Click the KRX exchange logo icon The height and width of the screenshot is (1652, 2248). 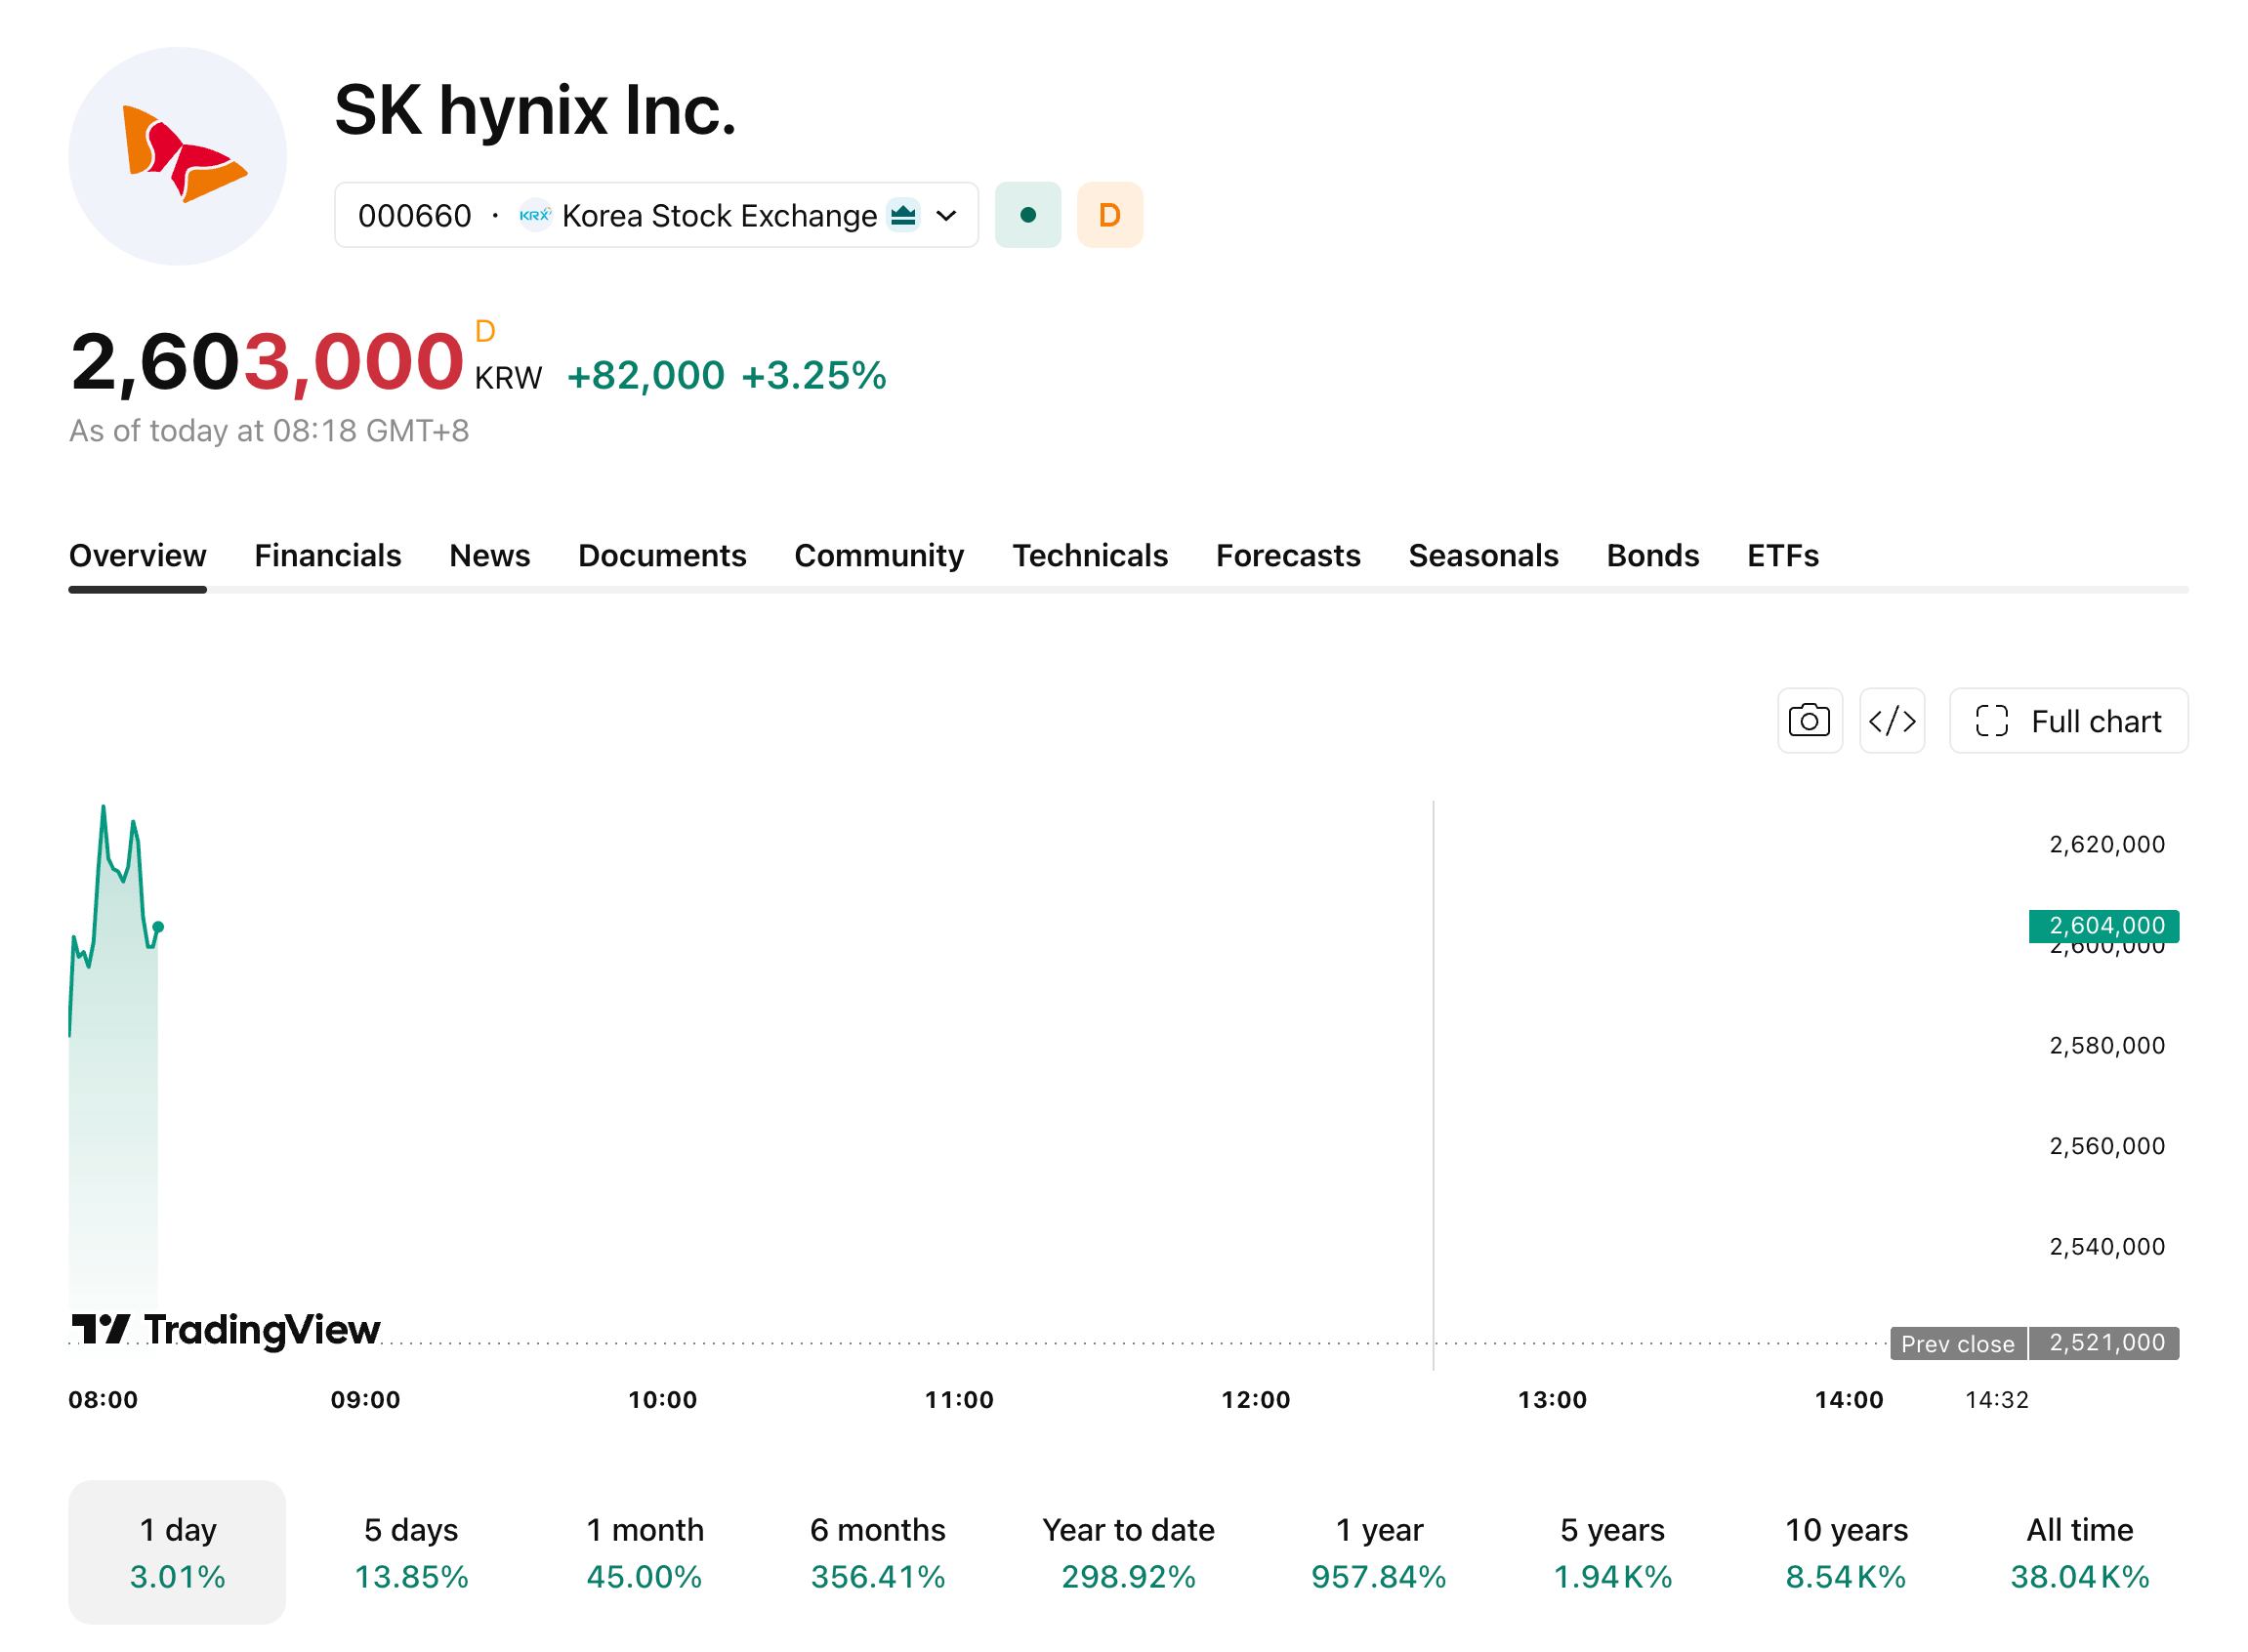tap(535, 215)
